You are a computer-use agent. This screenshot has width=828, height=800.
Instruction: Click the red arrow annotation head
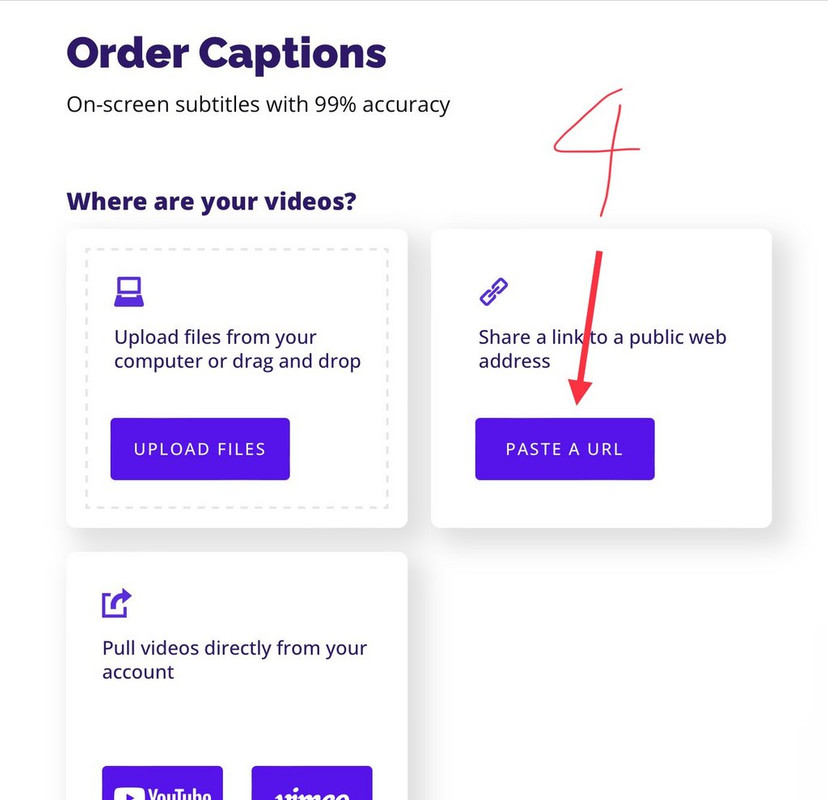click(580, 392)
